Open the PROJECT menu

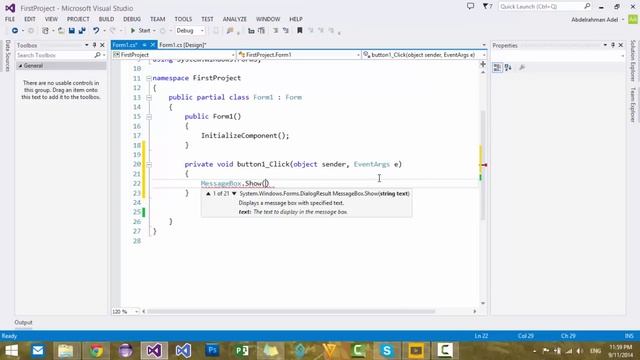[x=78, y=19]
